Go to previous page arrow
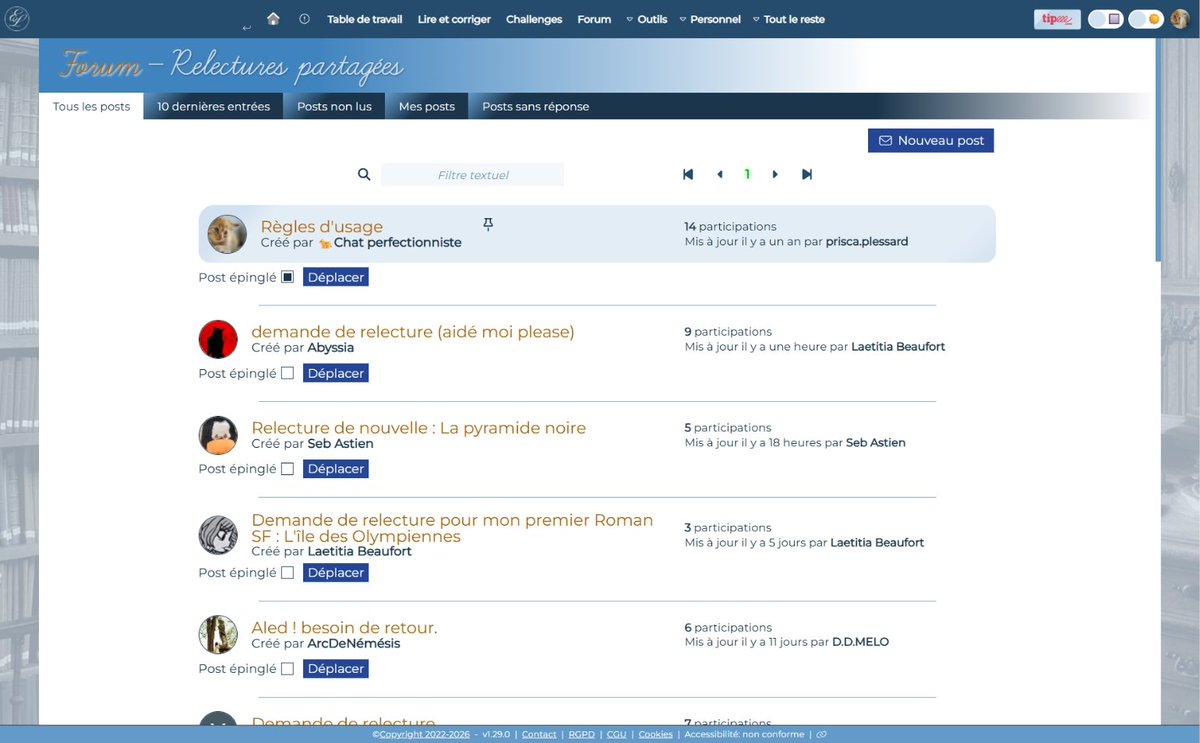This screenshot has height=743, width=1200. coord(719,174)
